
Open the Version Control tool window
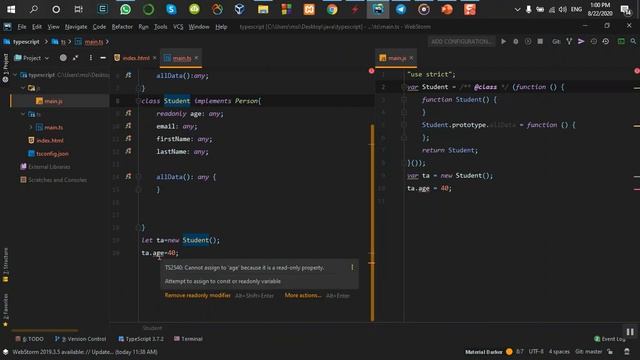(80, 339)
